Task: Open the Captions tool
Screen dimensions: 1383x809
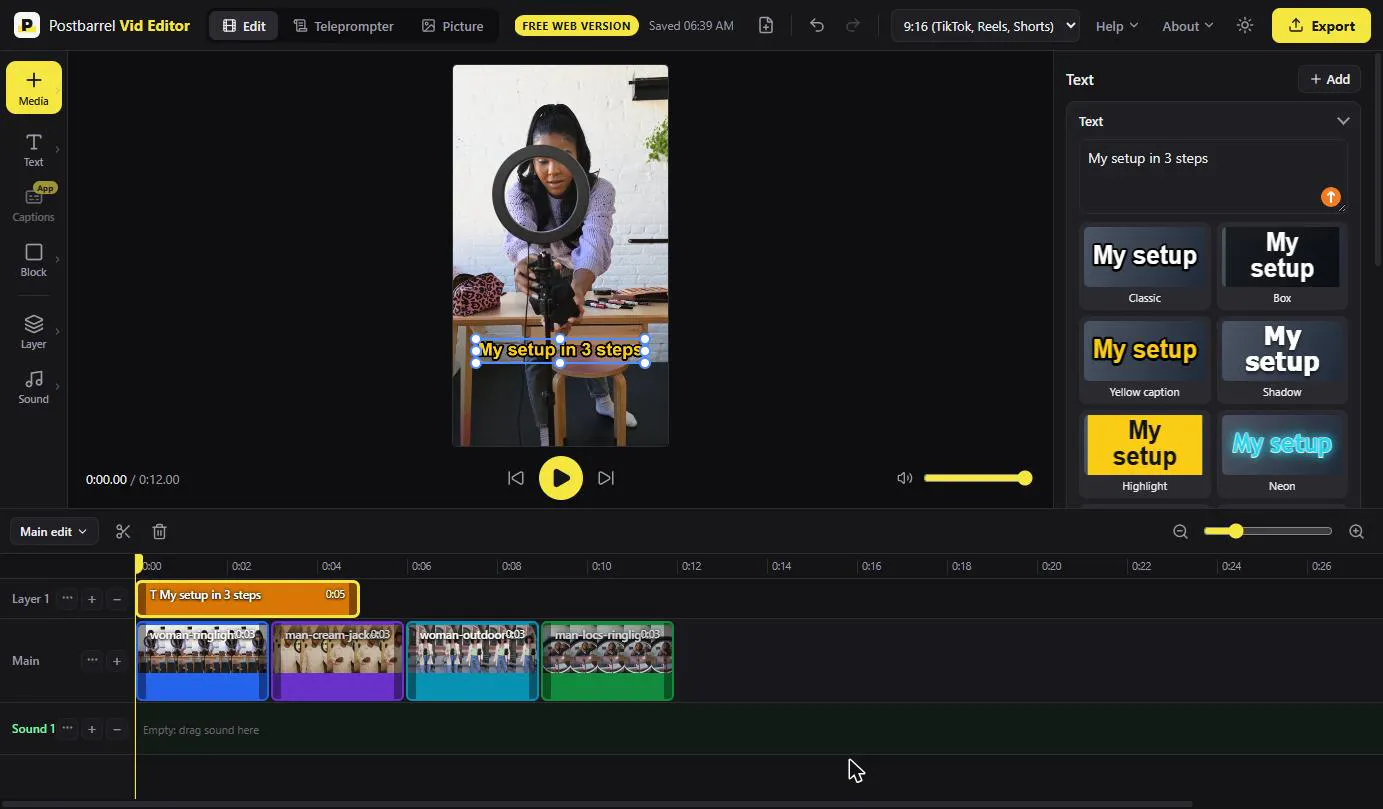Action: (33, 204)
